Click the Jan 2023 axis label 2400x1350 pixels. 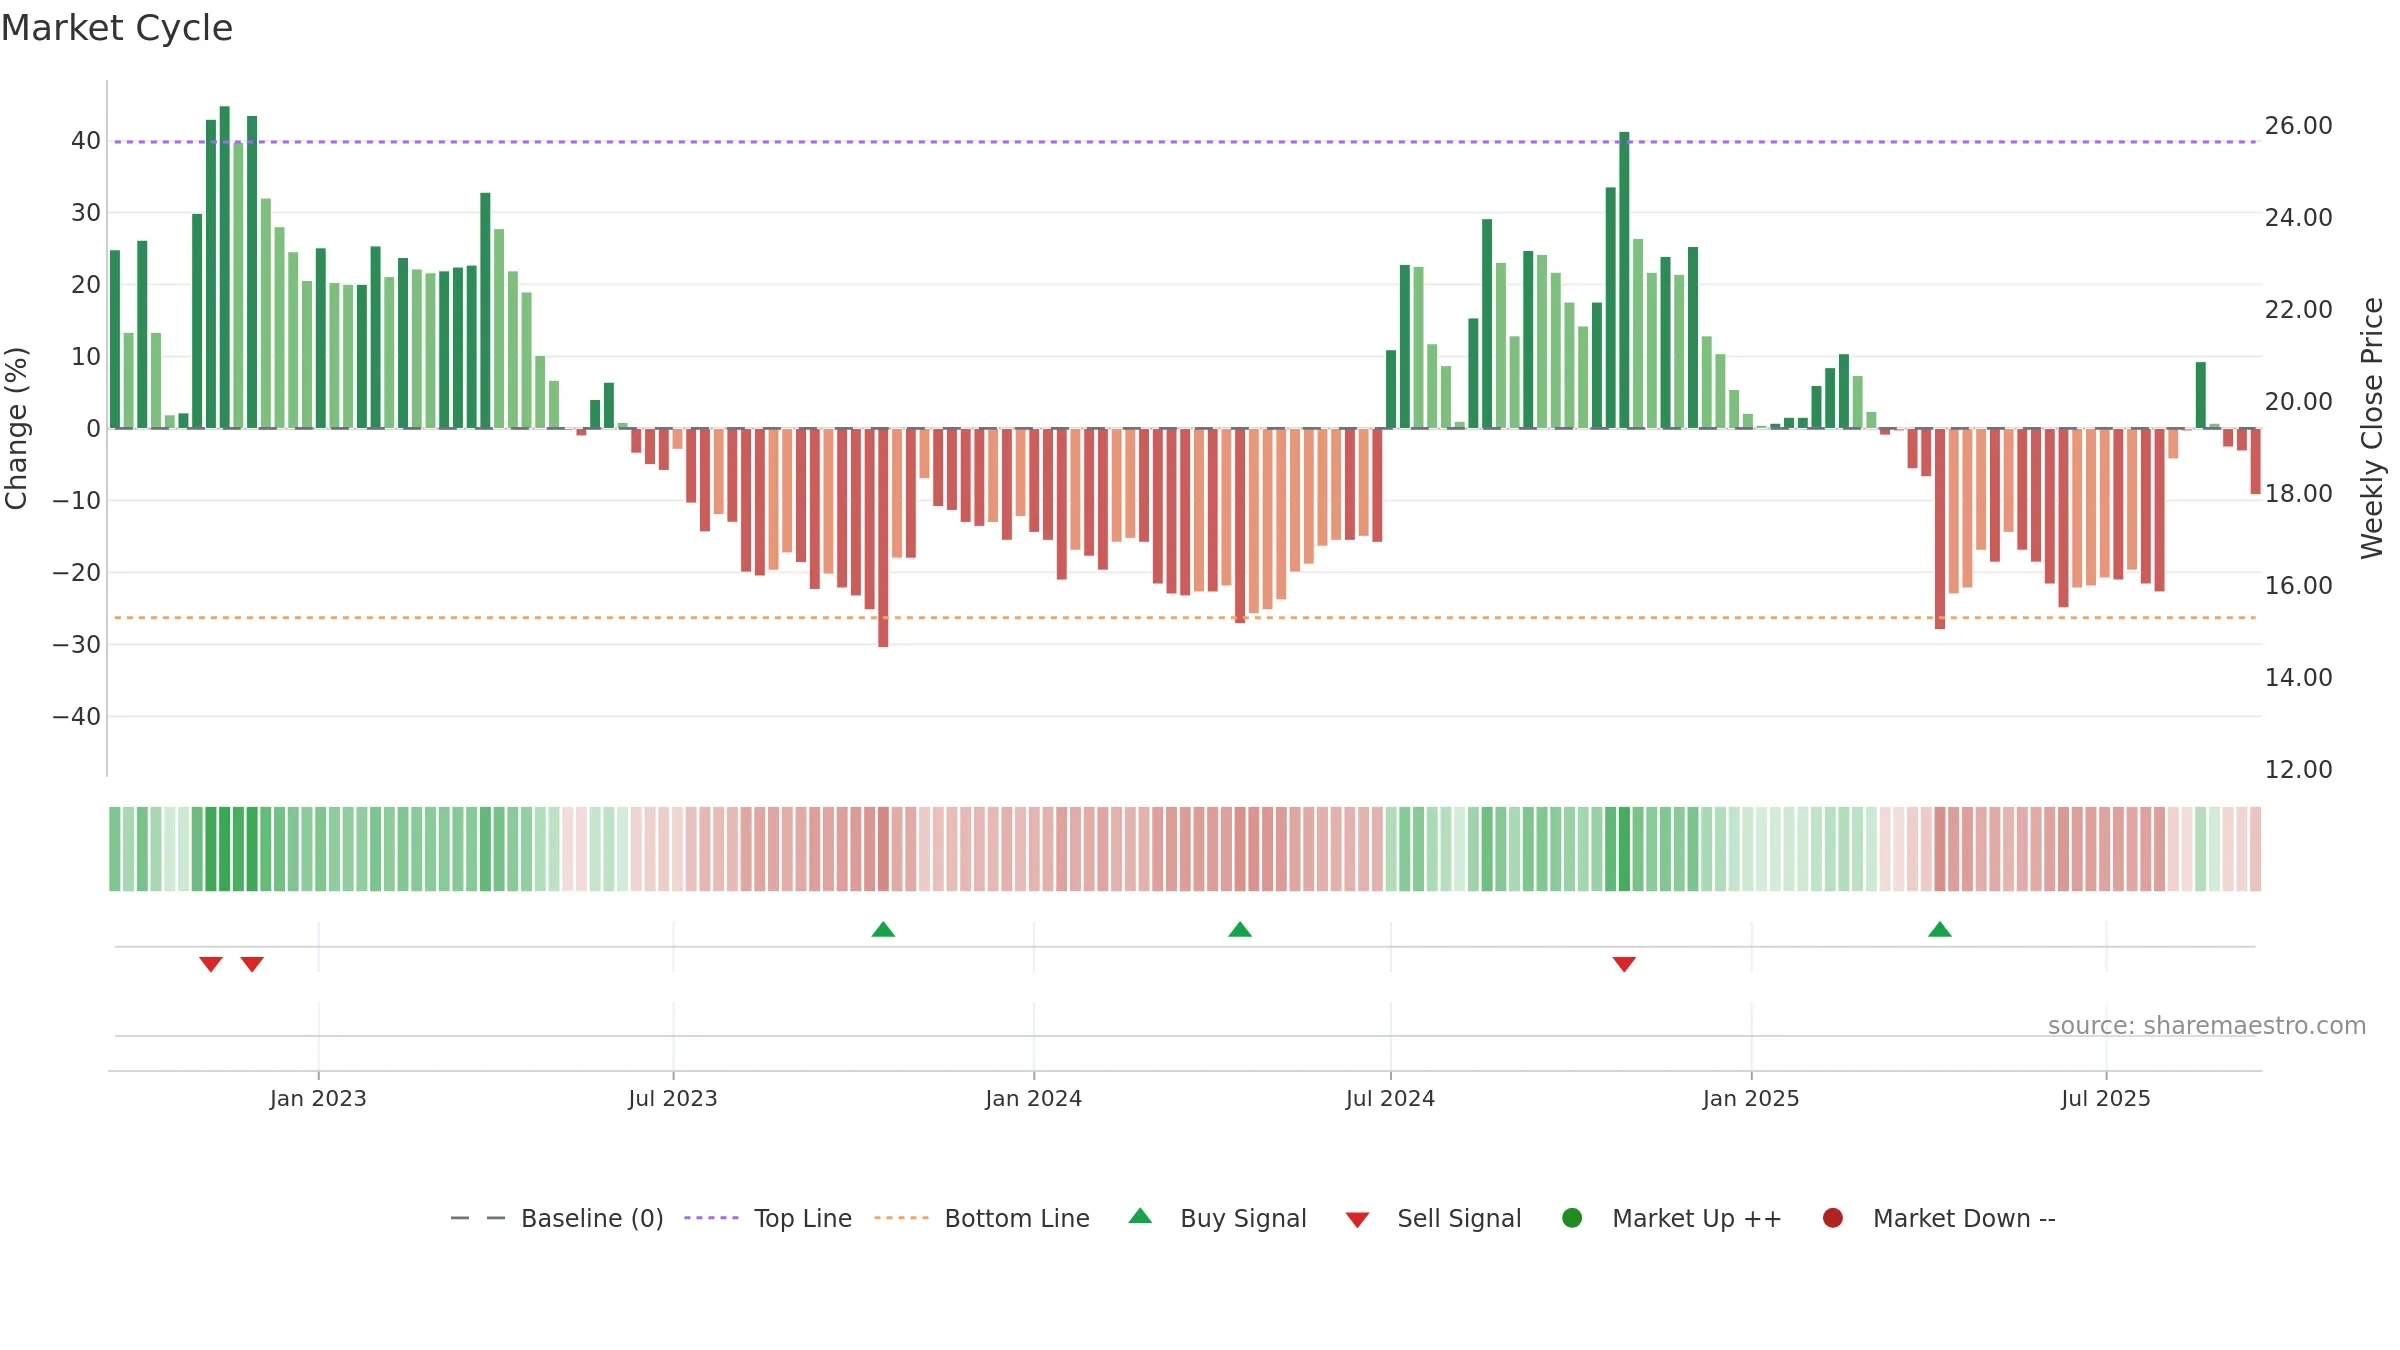(318, 1098)
